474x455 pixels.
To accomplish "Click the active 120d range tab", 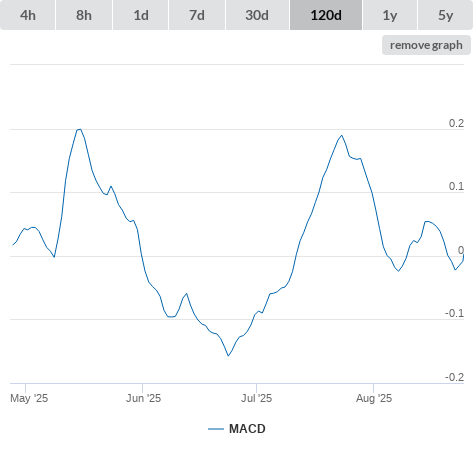I will tap(326, 15).
